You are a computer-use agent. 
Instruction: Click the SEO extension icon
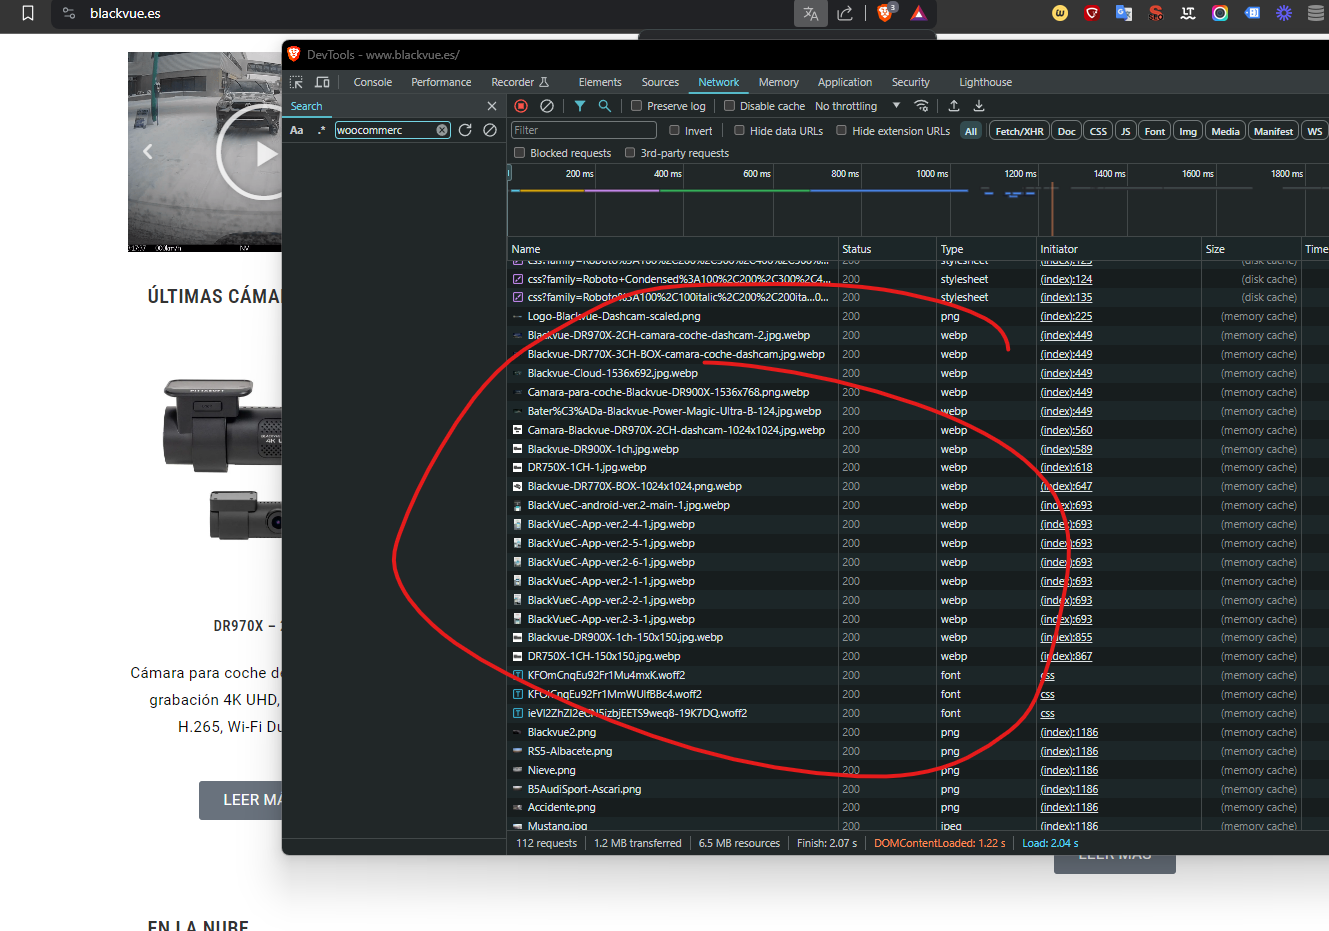(x=1156, y=13)
